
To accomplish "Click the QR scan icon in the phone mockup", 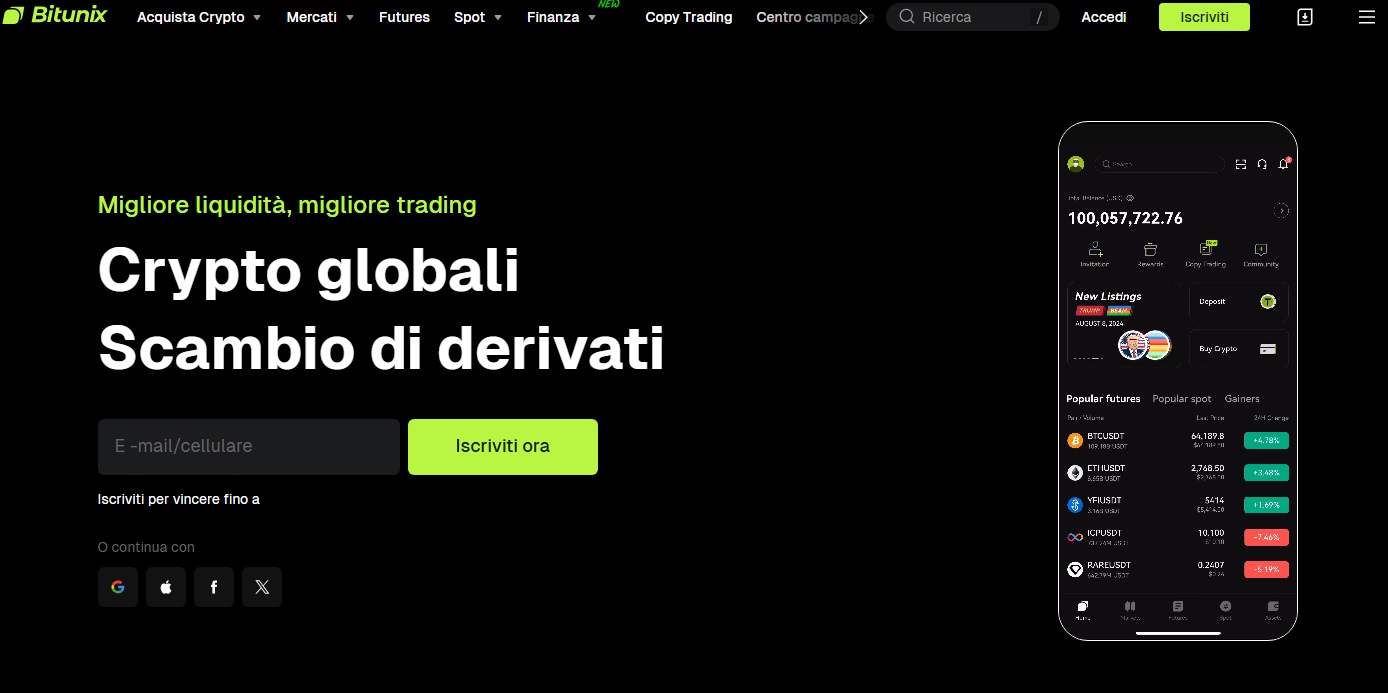I will click(x=1241, y=164).
